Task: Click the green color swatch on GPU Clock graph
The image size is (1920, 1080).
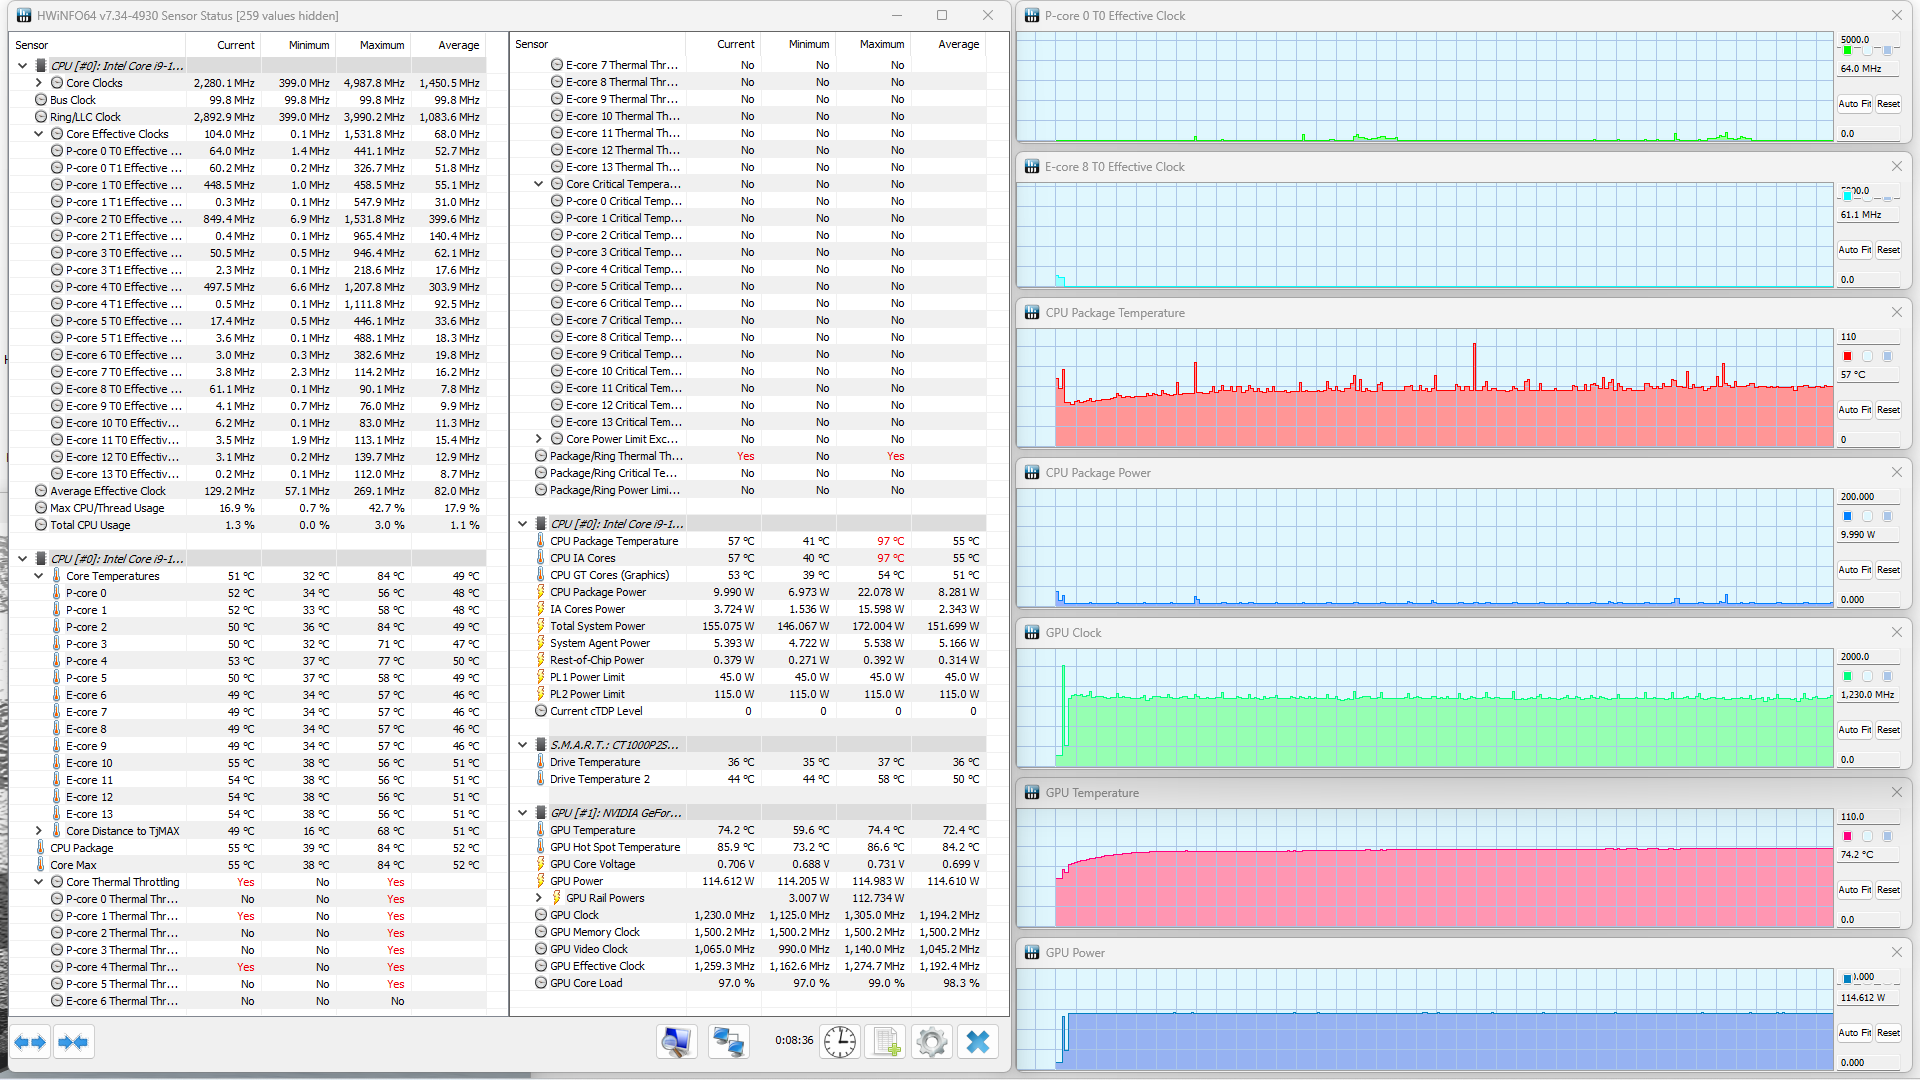Action: coord(1847,676)
